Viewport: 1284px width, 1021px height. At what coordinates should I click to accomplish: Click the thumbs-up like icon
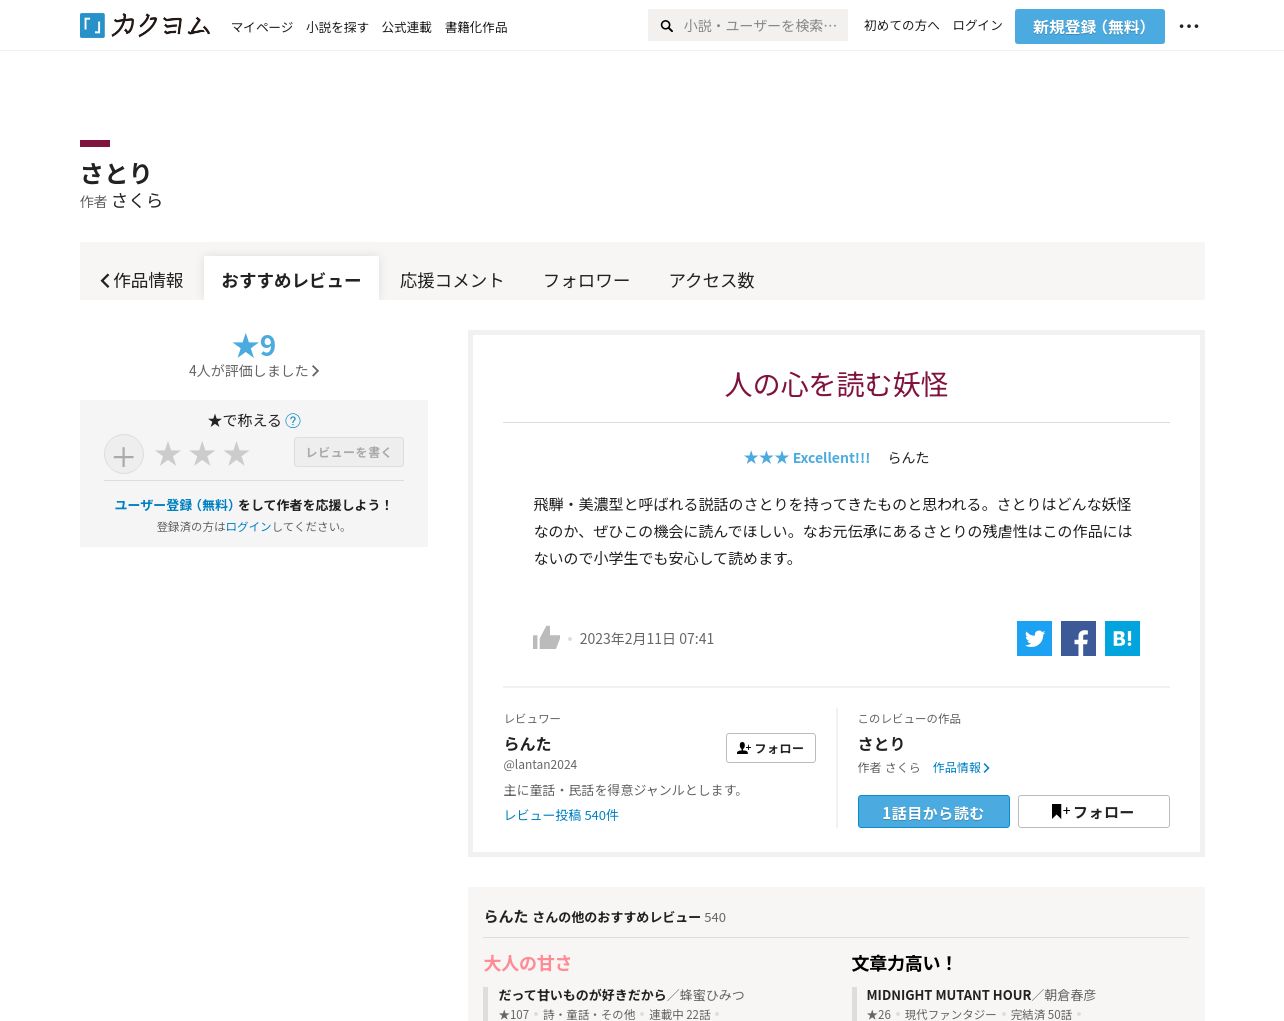point(546,638)
